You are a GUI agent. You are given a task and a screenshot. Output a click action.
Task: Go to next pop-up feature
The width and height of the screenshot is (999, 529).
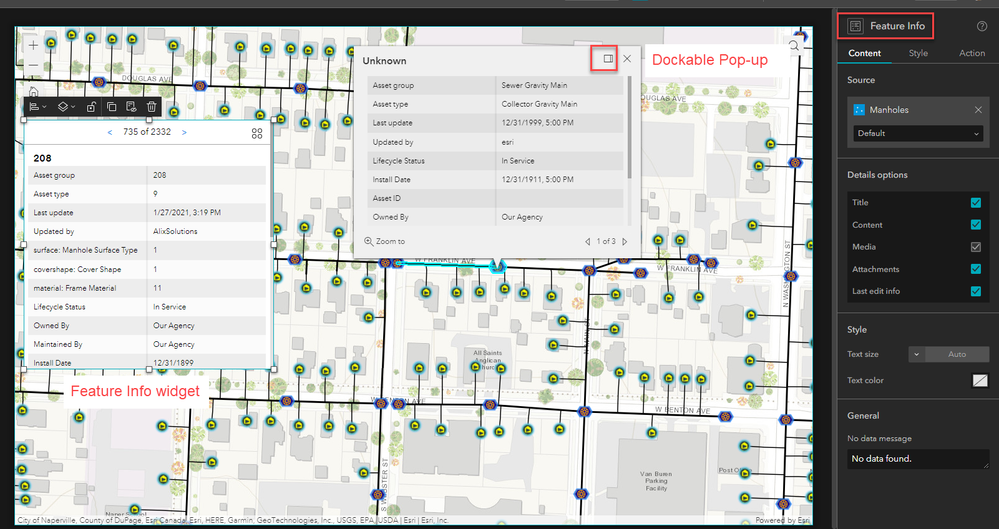[x=625, y=242]
